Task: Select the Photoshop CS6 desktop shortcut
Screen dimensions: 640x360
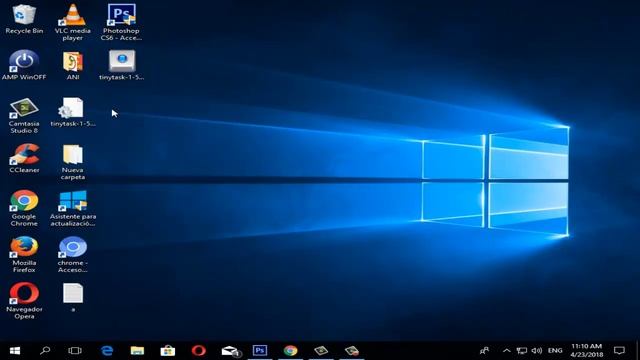Action: coord(121,22)
